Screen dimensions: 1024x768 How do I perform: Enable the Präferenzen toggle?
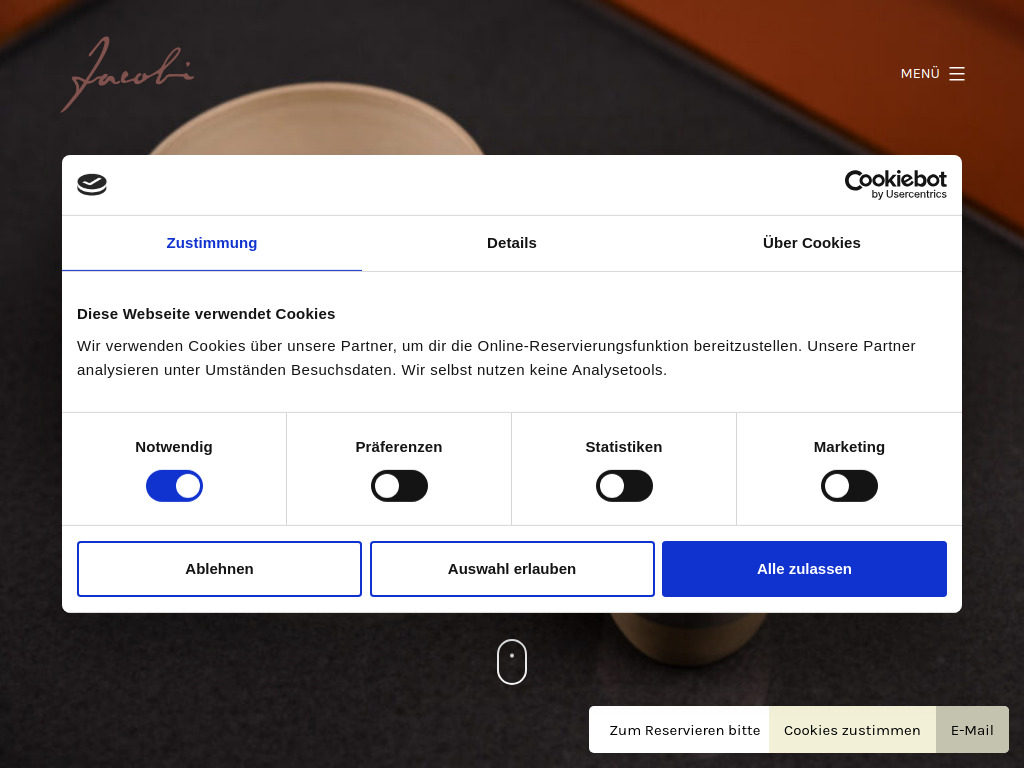tap(399, 485)
